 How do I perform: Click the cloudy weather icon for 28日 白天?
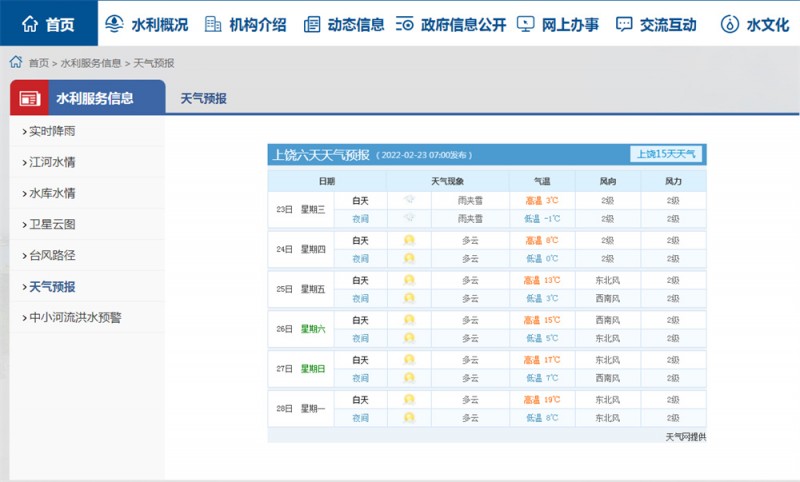(x=409, y=399)
